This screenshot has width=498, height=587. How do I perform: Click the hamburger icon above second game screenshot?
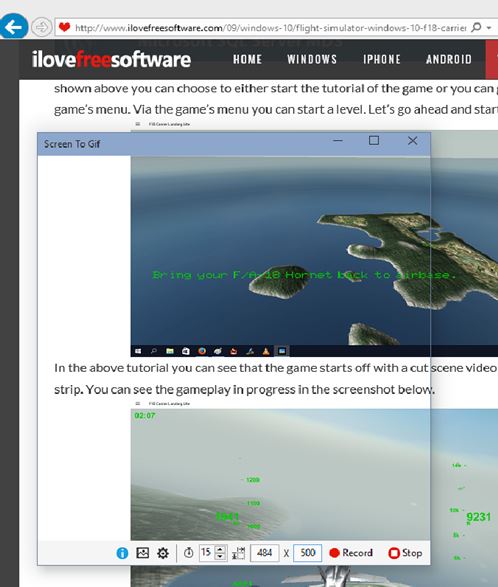[x=137, y=404]
